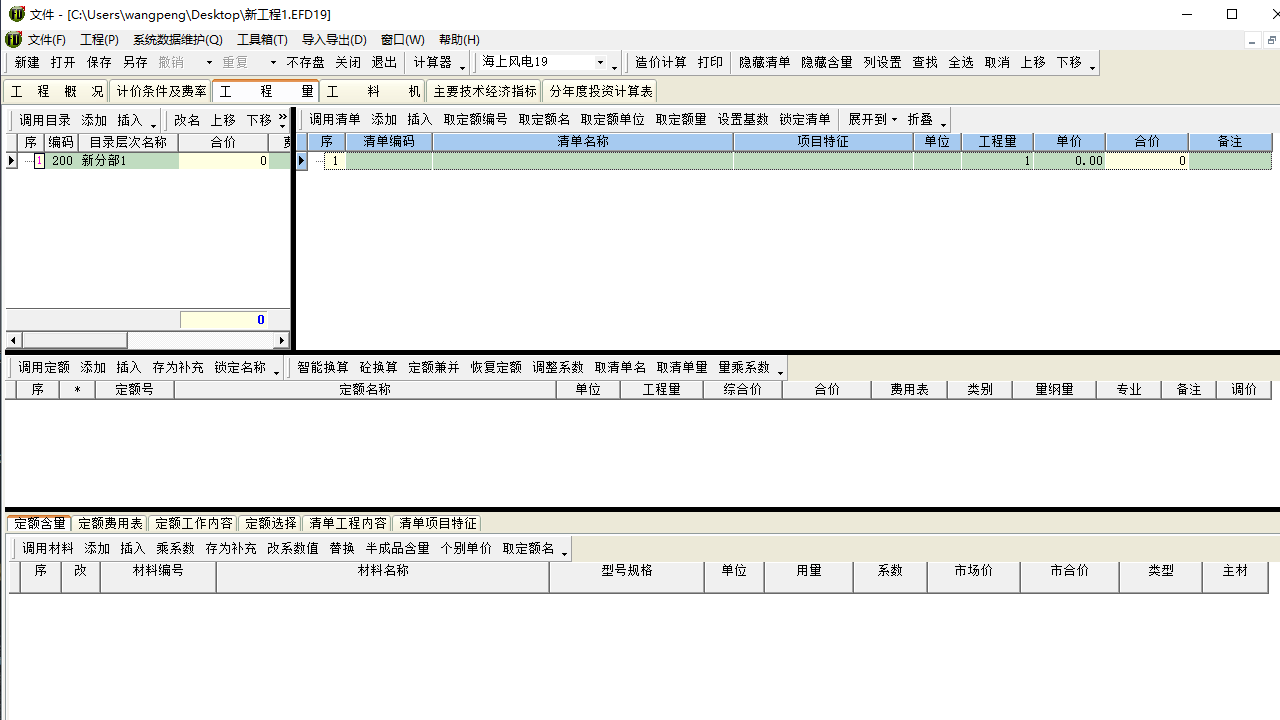
Task: Switch to 计价条件及费率 tab
Action: [x=161, y=91]
